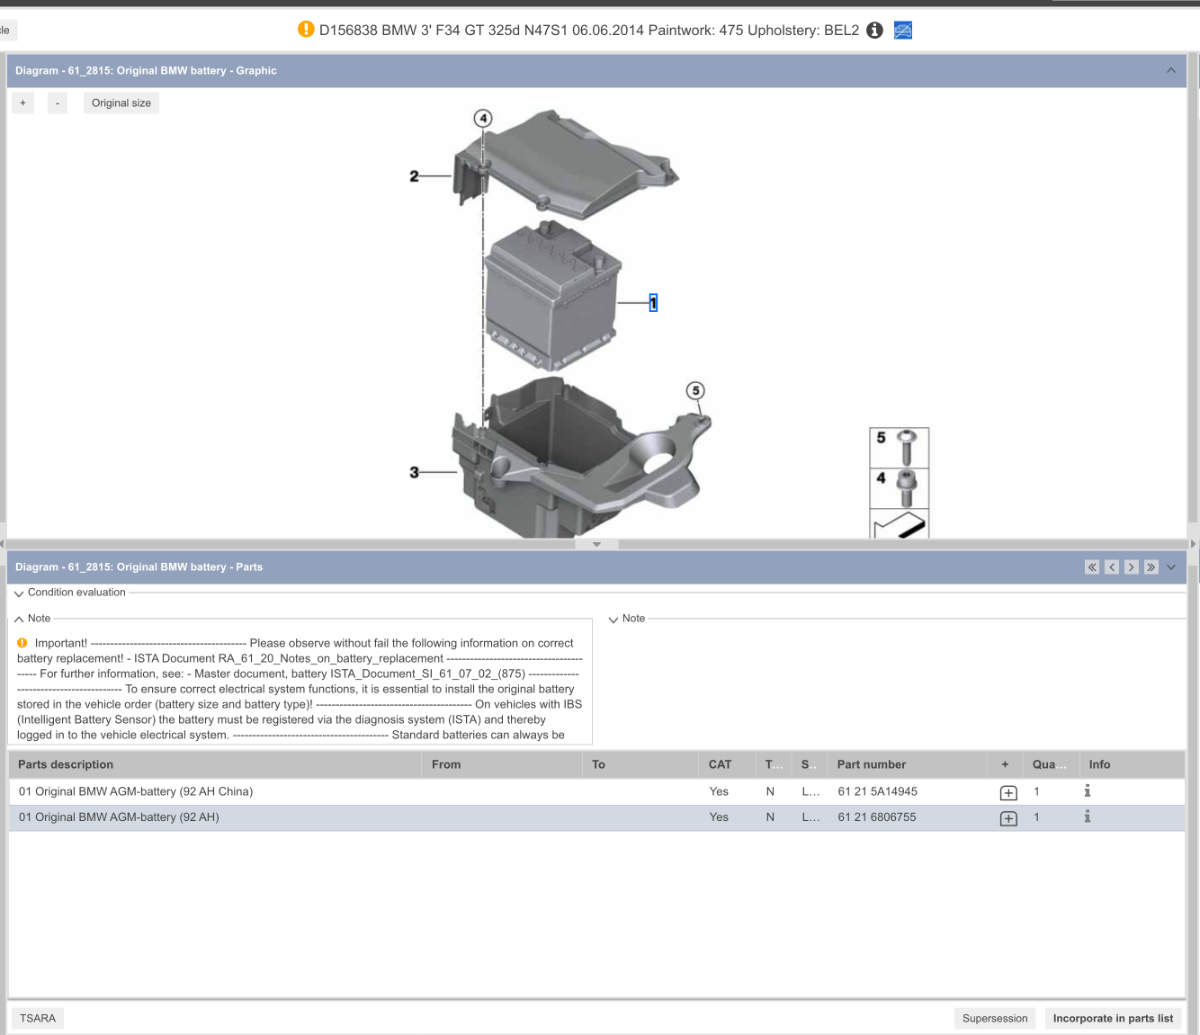Viewport: 1200px width, 1035px height.
Task: Click the orange warning icon before D156838
Action: (306, 29)
